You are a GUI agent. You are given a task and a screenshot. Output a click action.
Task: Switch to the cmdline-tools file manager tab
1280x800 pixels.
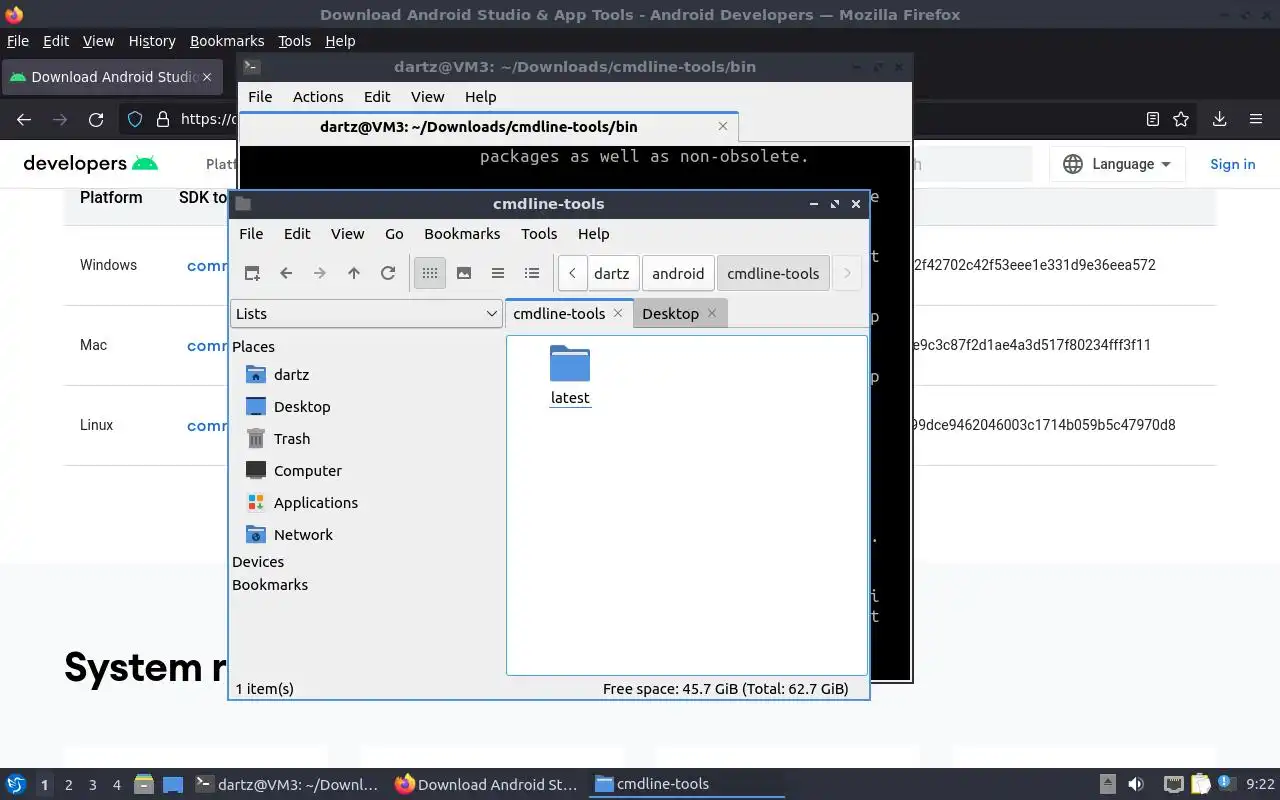point(559,313)
